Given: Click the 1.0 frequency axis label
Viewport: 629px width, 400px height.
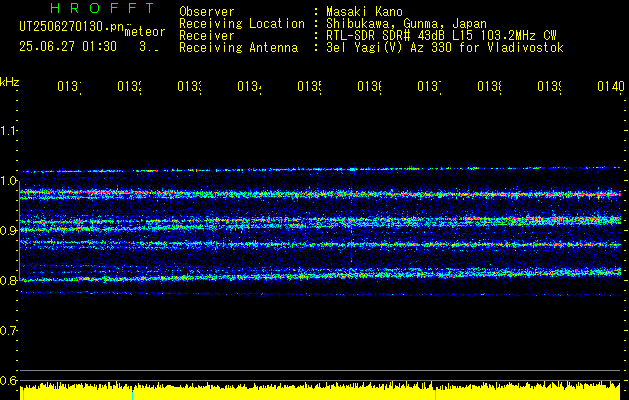Looking at the screenshot, I should tap(8, 181).
